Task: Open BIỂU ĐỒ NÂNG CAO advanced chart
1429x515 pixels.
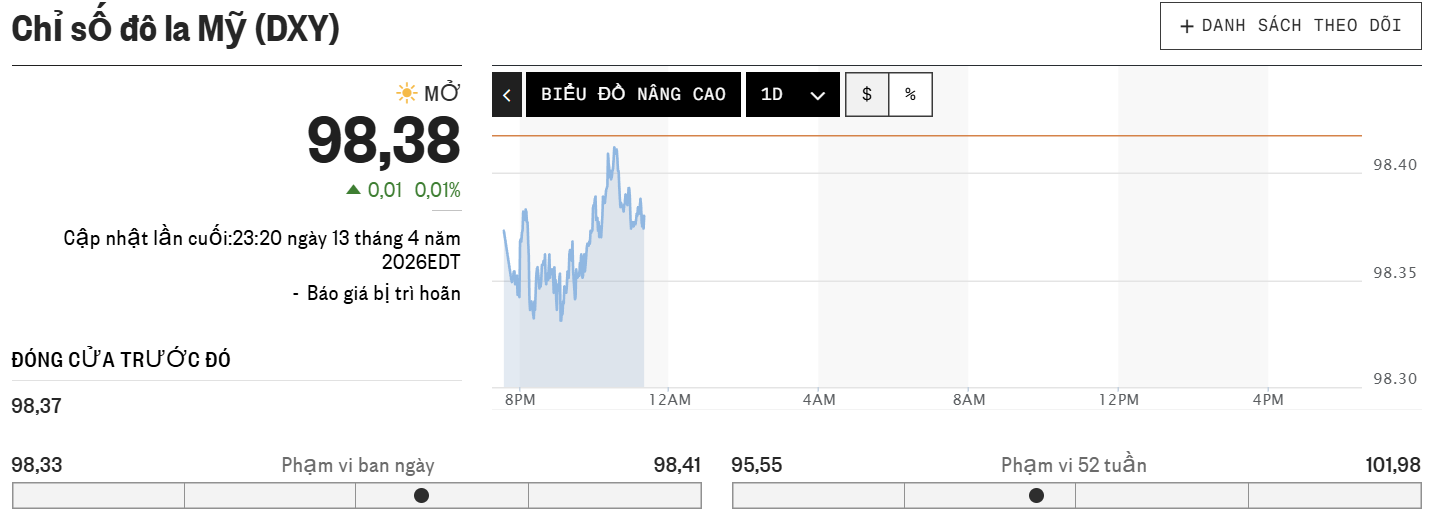Action: tap(633, 95)
